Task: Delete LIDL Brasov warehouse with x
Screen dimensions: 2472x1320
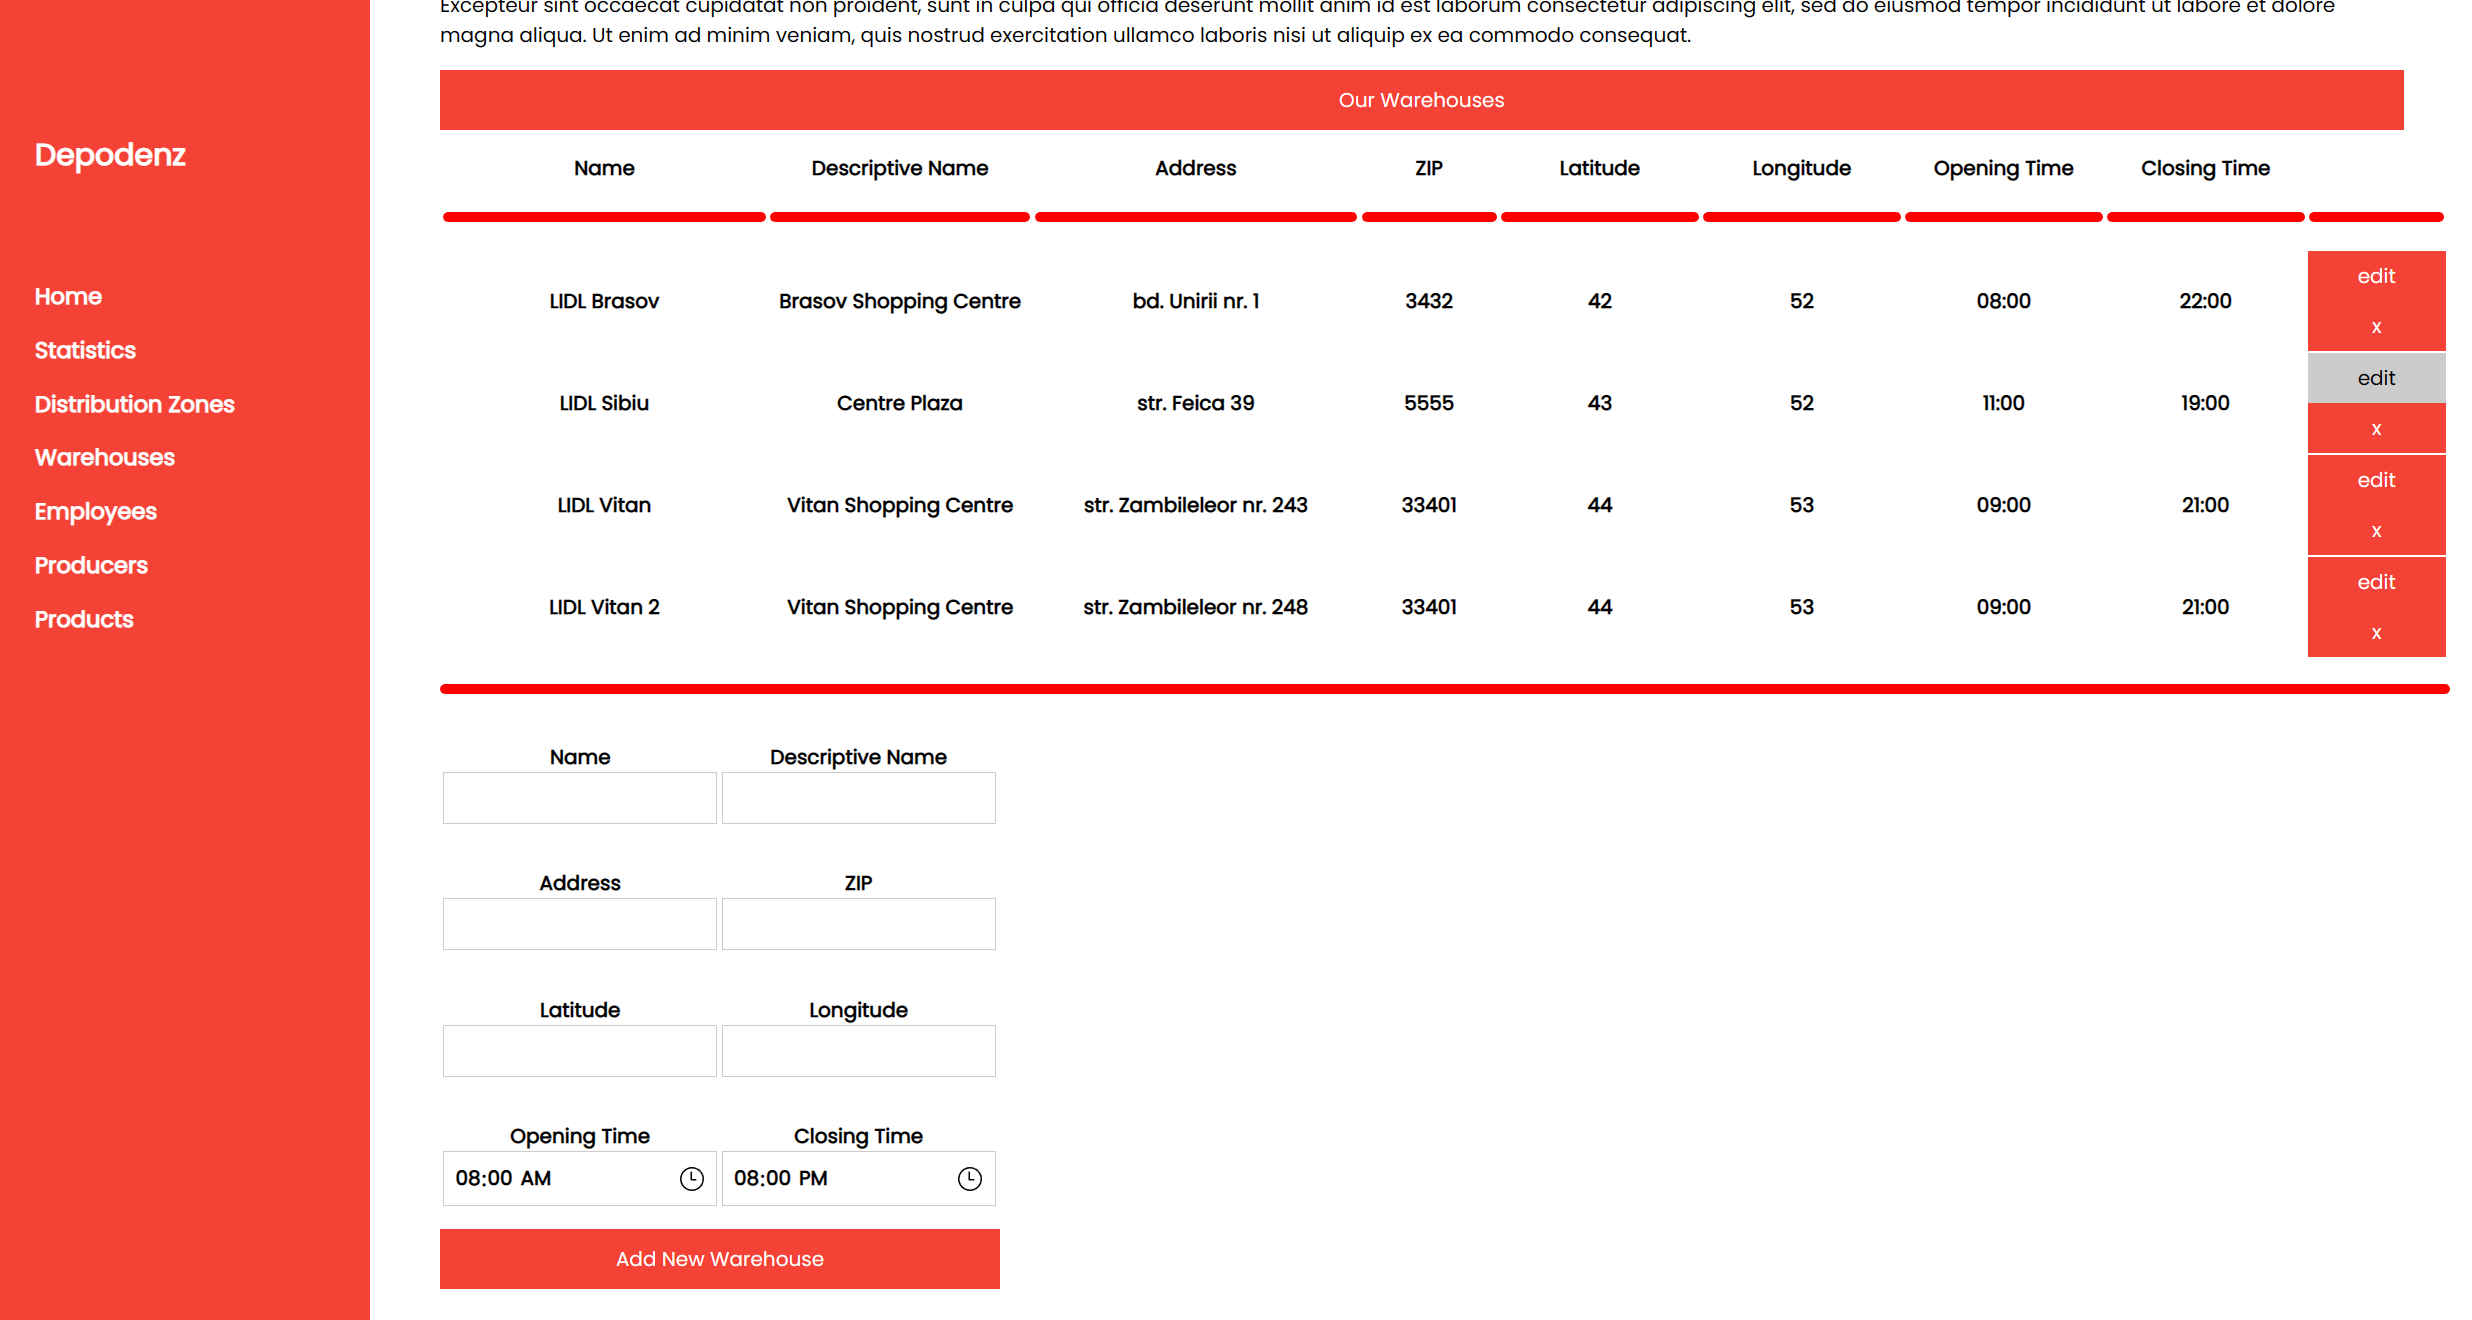Action: click(2376, 327)
